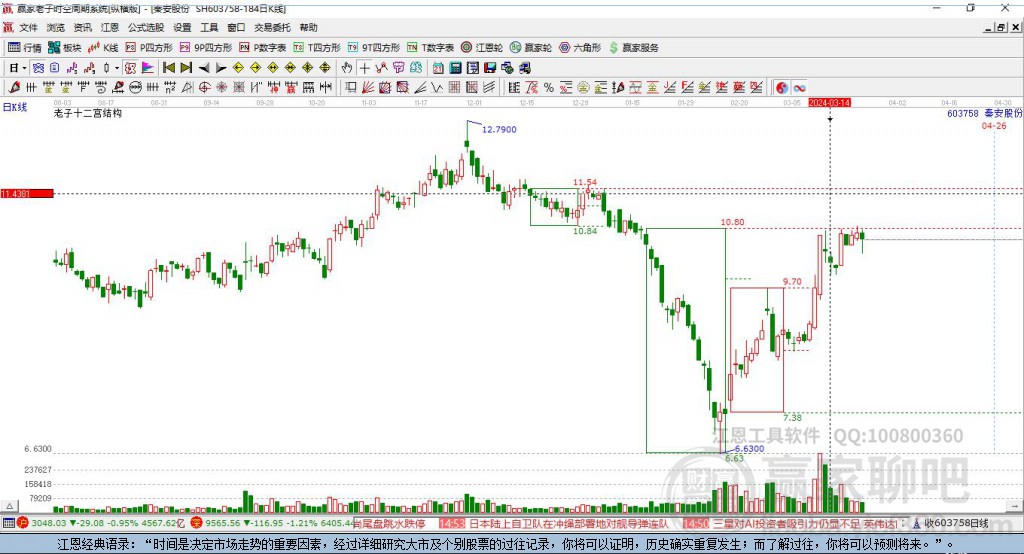Open the T四方形 tool
Screen dimensions: 1024x554
(317, 48)
